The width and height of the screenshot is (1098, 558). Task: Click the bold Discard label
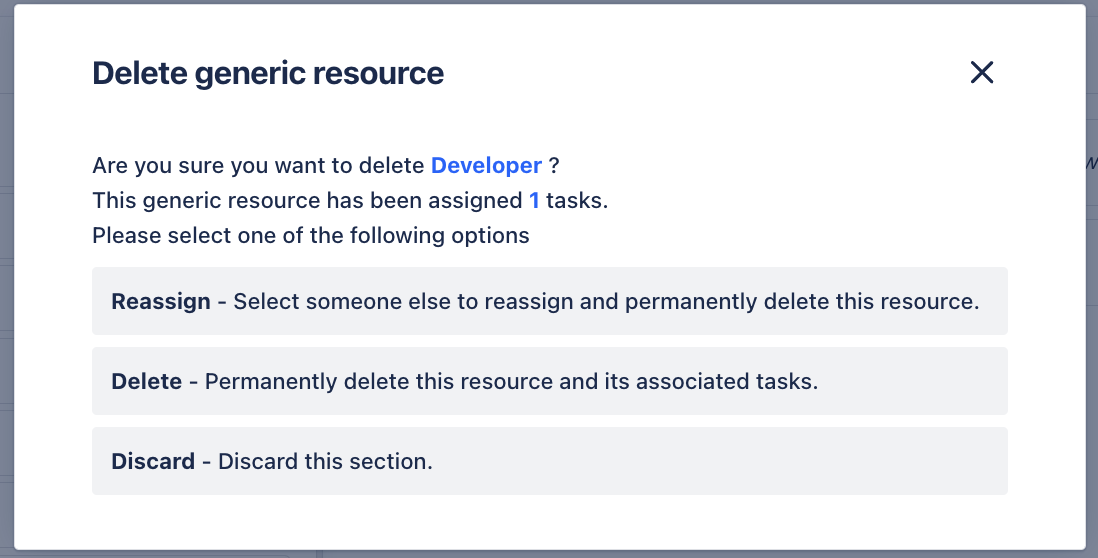tap(153, 461)
